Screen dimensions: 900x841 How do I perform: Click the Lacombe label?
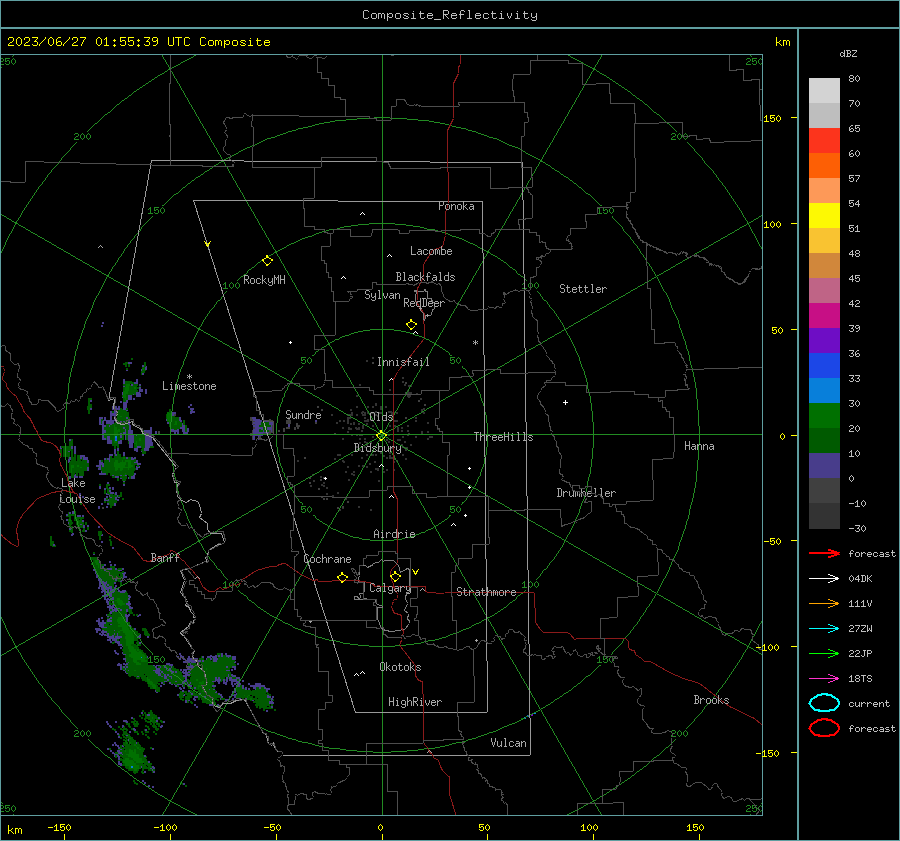click(431, 251)
